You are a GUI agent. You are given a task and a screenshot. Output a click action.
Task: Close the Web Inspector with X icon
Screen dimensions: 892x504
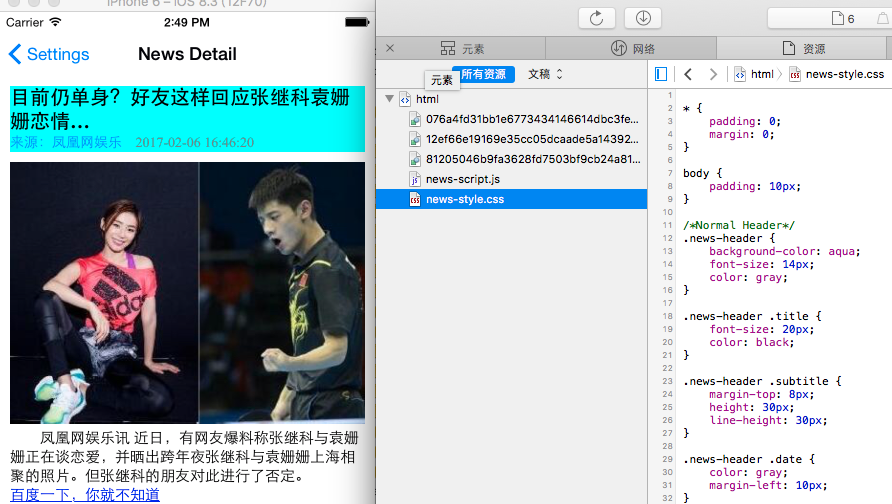click(x=390, y=48)
